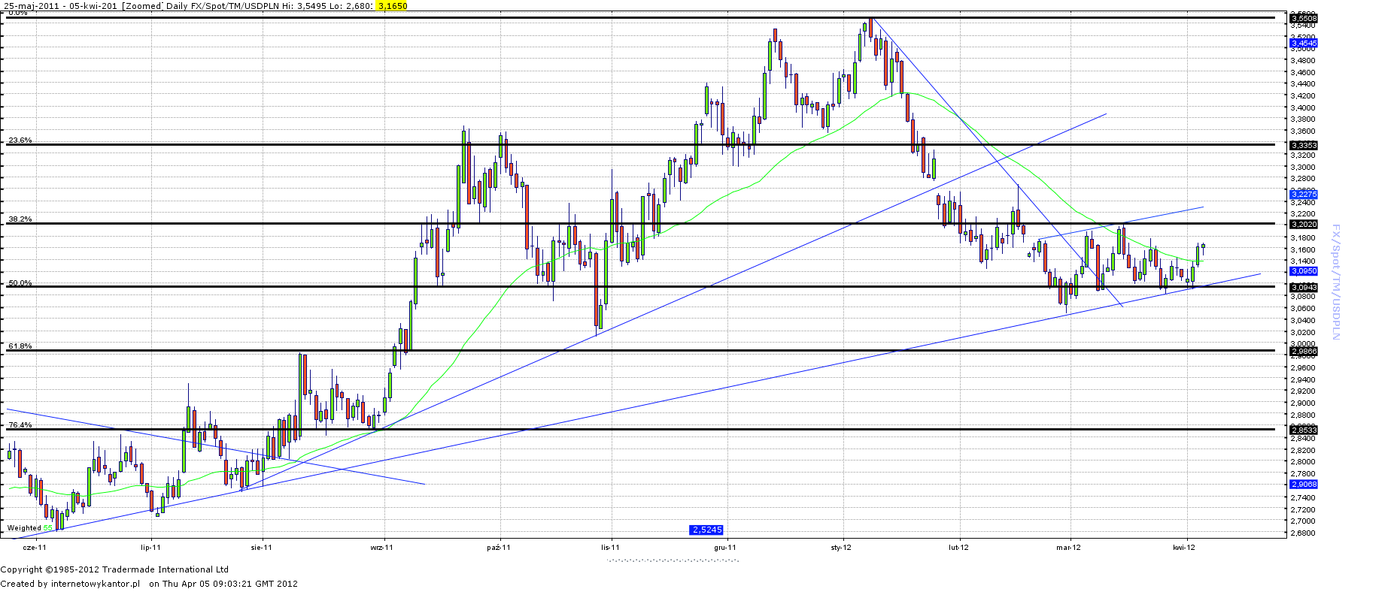Click the 61.8% Fibonacci retracement label
This screenshot has height=598, width=1400.
(20, 346)
